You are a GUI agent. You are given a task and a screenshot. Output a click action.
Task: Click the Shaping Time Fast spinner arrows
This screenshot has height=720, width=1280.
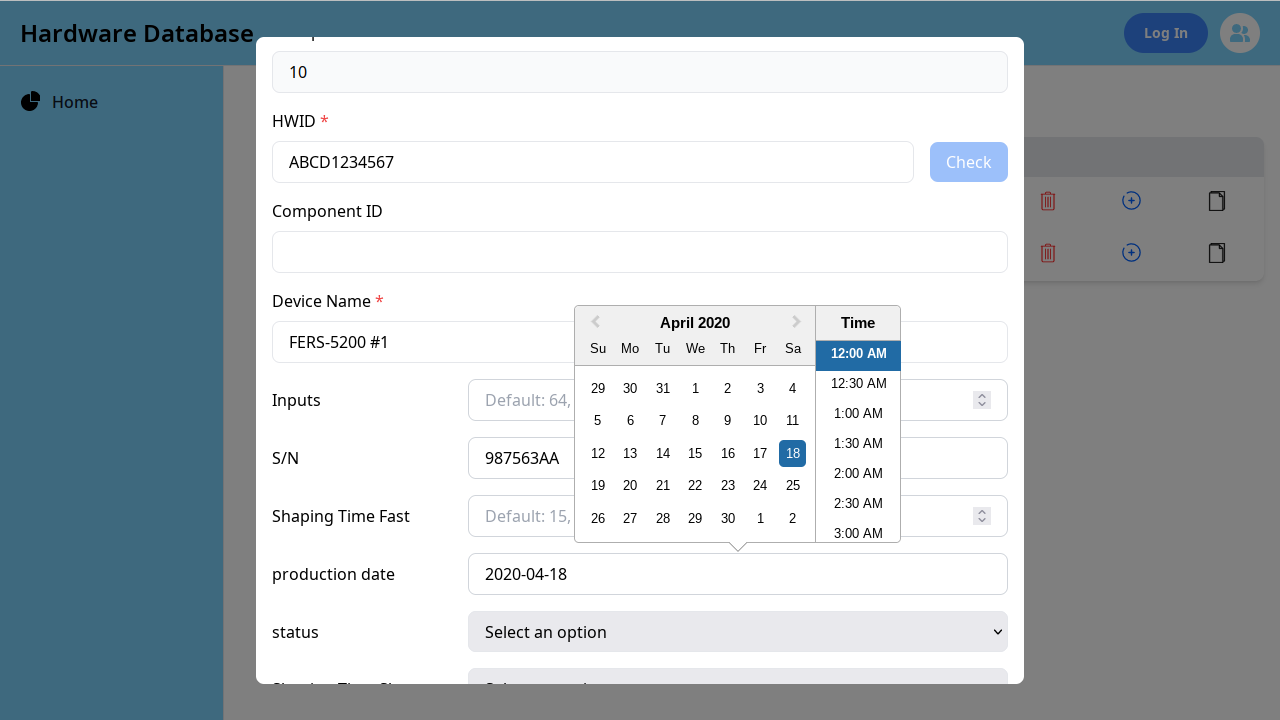[982, 516]
